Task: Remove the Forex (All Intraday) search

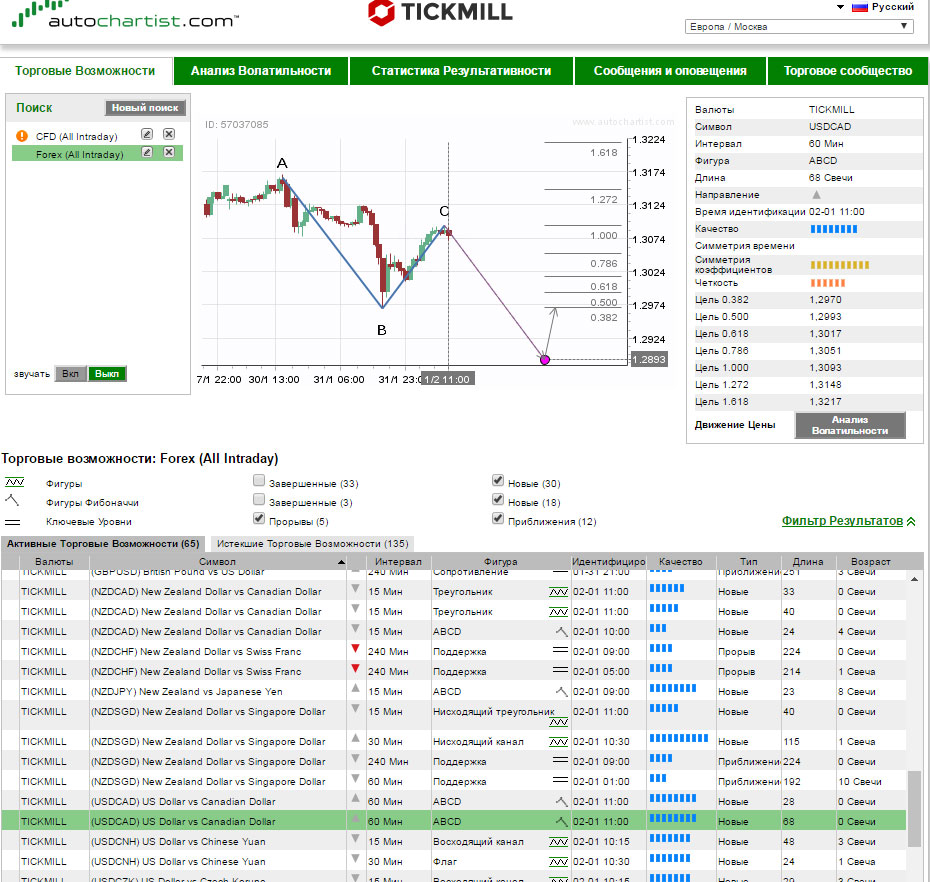Action: pyautogui.click(x=169, y=152)
